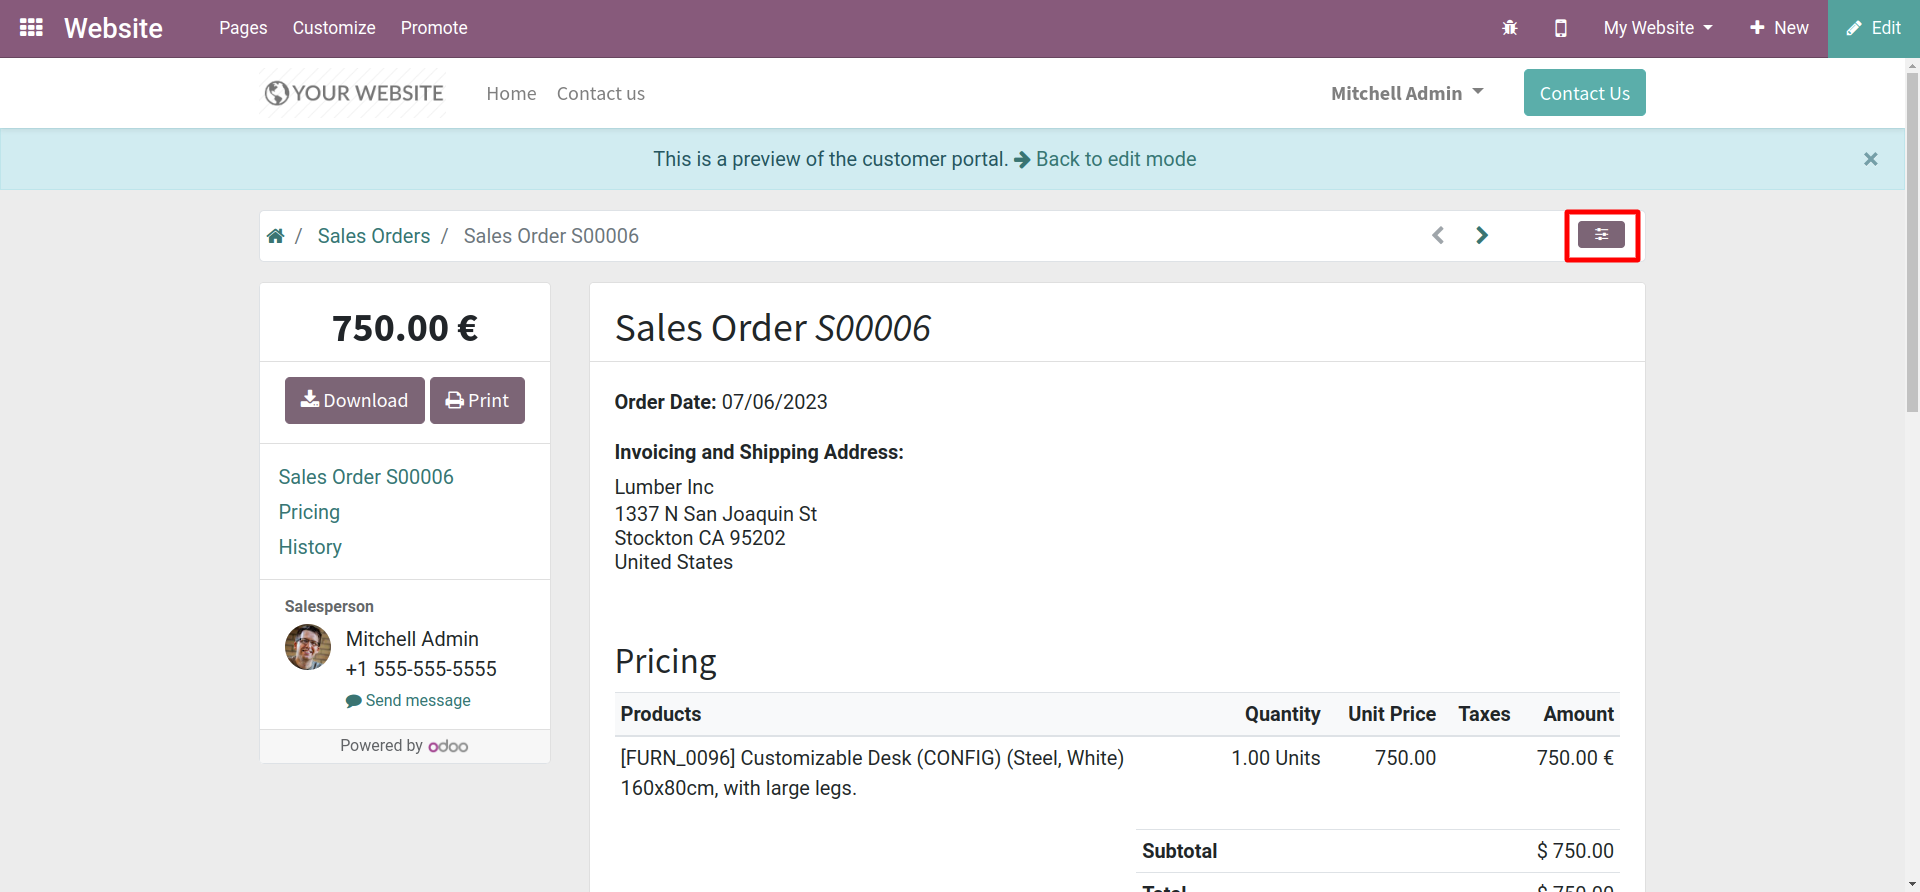The image size is (1920, 892).
Task: Go to previous sales order arrow
Action: tap(1438, 235)
